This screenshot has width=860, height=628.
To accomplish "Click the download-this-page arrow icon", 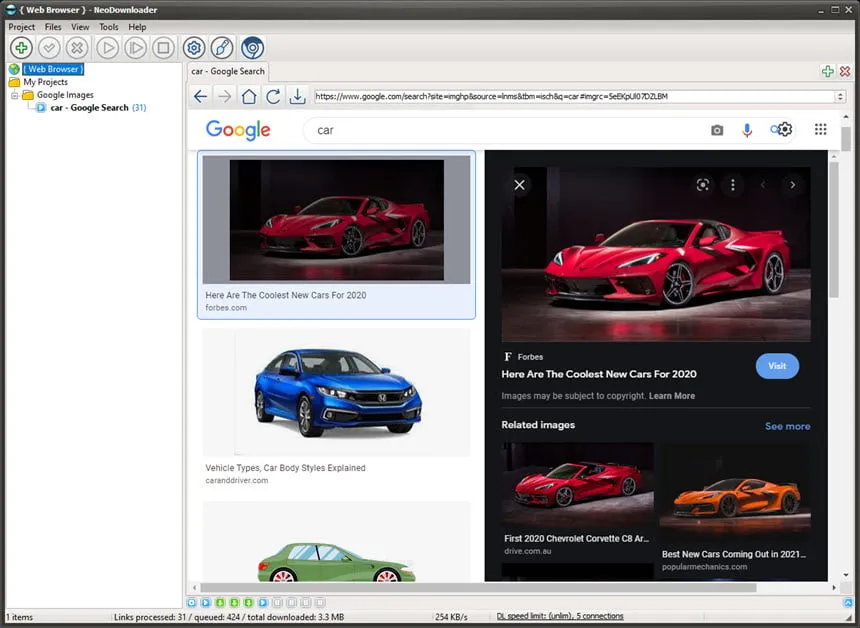I will coord(297,97).
